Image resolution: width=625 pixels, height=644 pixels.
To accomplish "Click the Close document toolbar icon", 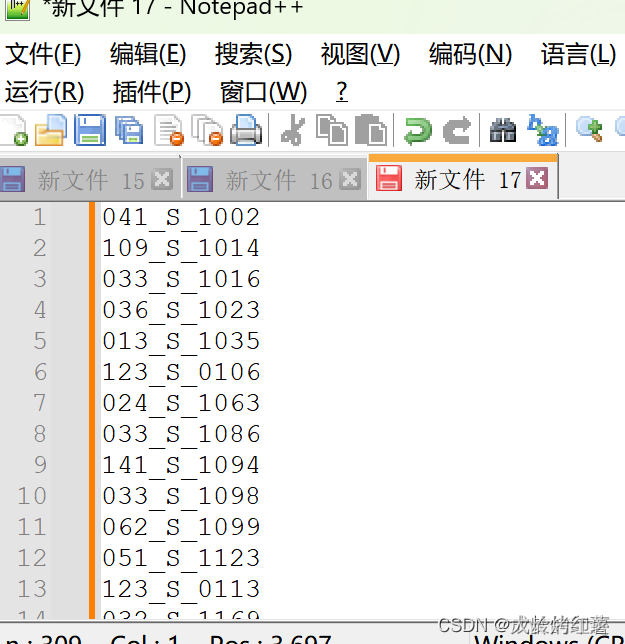I will pos(169,131).
